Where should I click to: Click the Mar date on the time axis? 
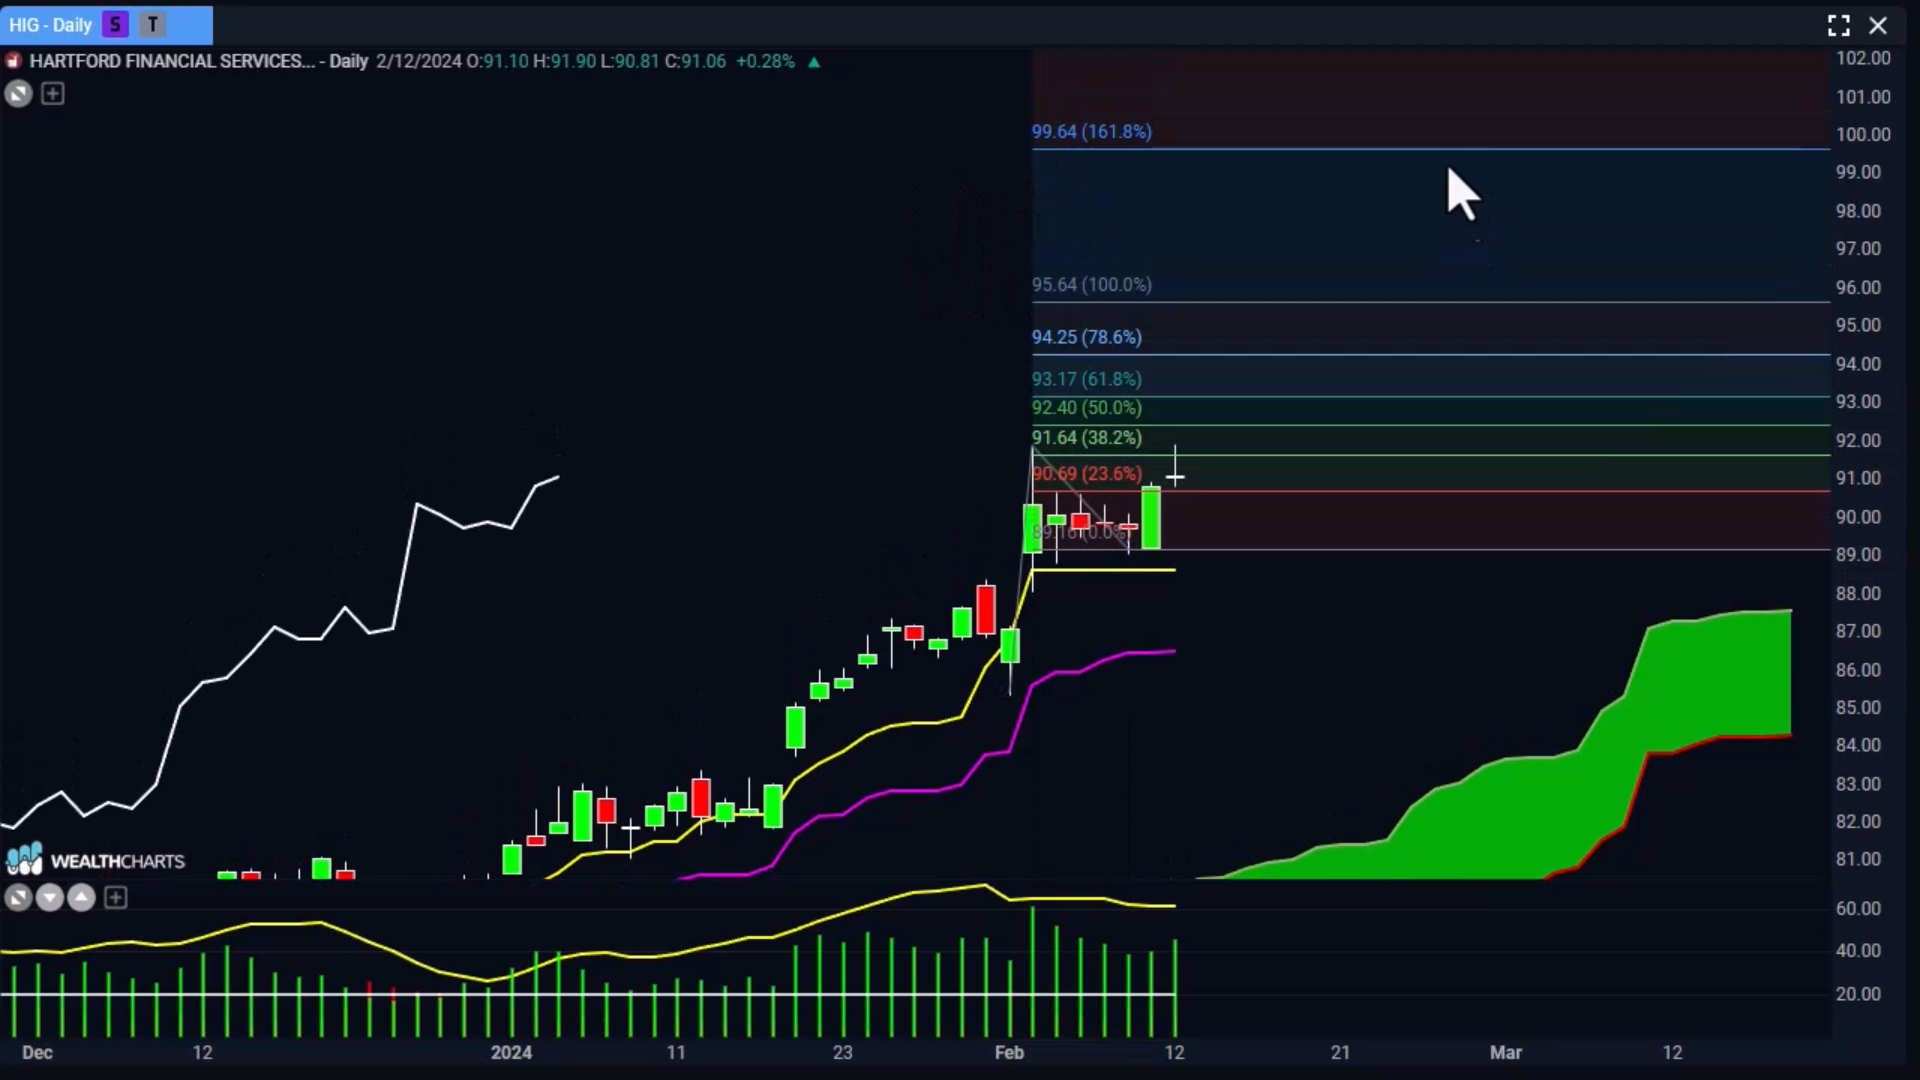(x=1506, y=1052)
